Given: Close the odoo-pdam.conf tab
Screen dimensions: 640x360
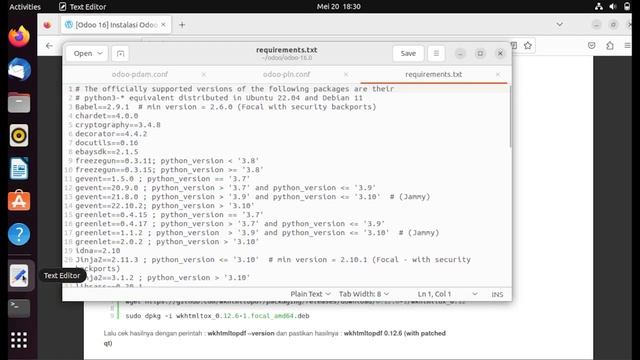Looking at the screenshot, I should (204, 74).
